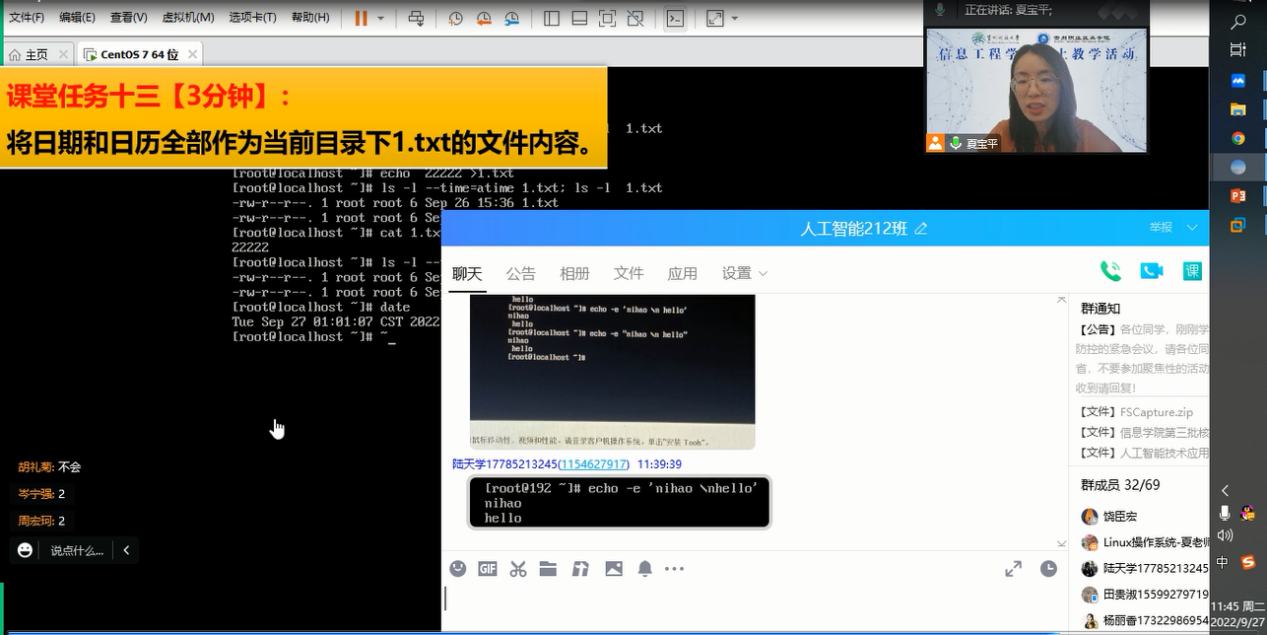Click the message alert bell icon

pyautogui.click(x=643, y=568)
